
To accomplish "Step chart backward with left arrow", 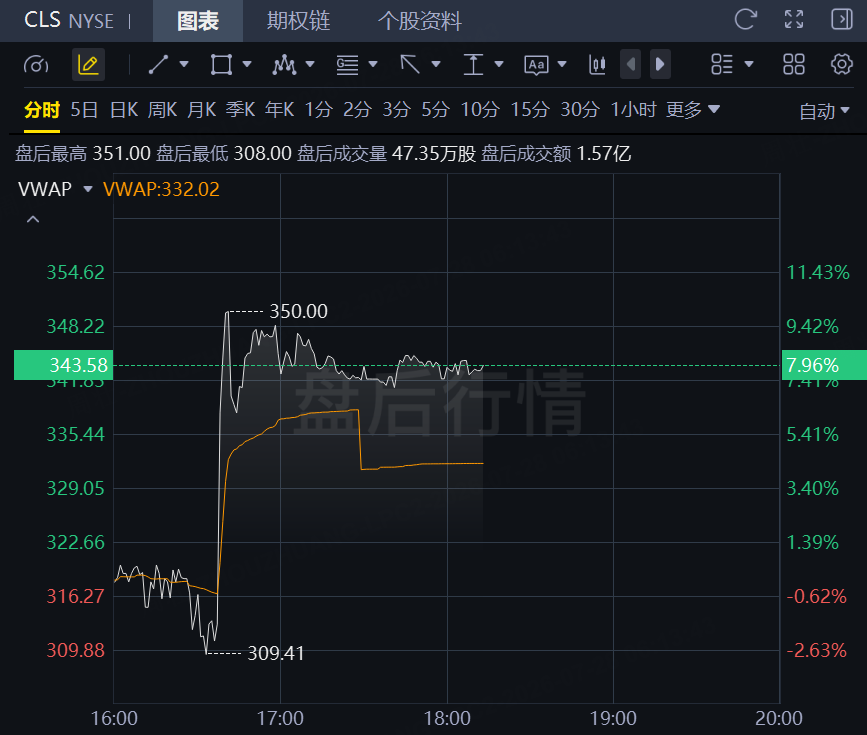I will [630, 65].
